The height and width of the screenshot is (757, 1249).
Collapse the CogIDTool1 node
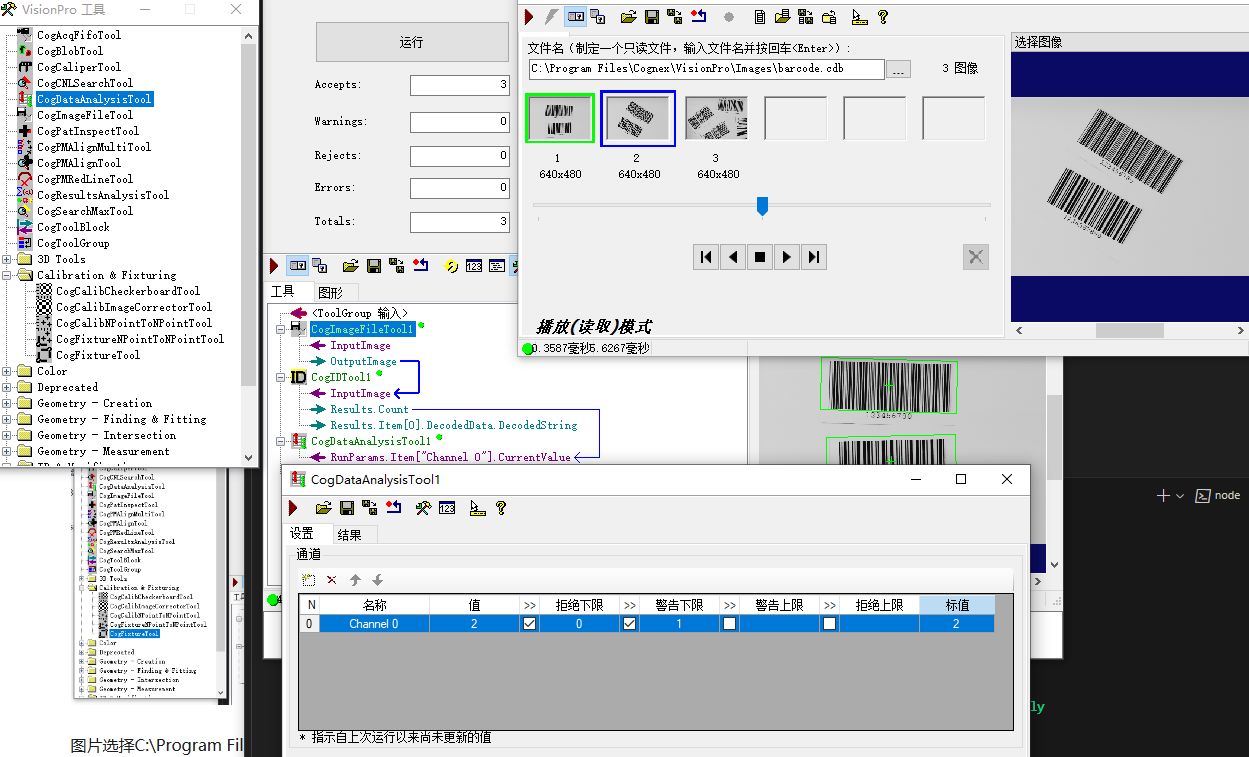pos(280,378)
